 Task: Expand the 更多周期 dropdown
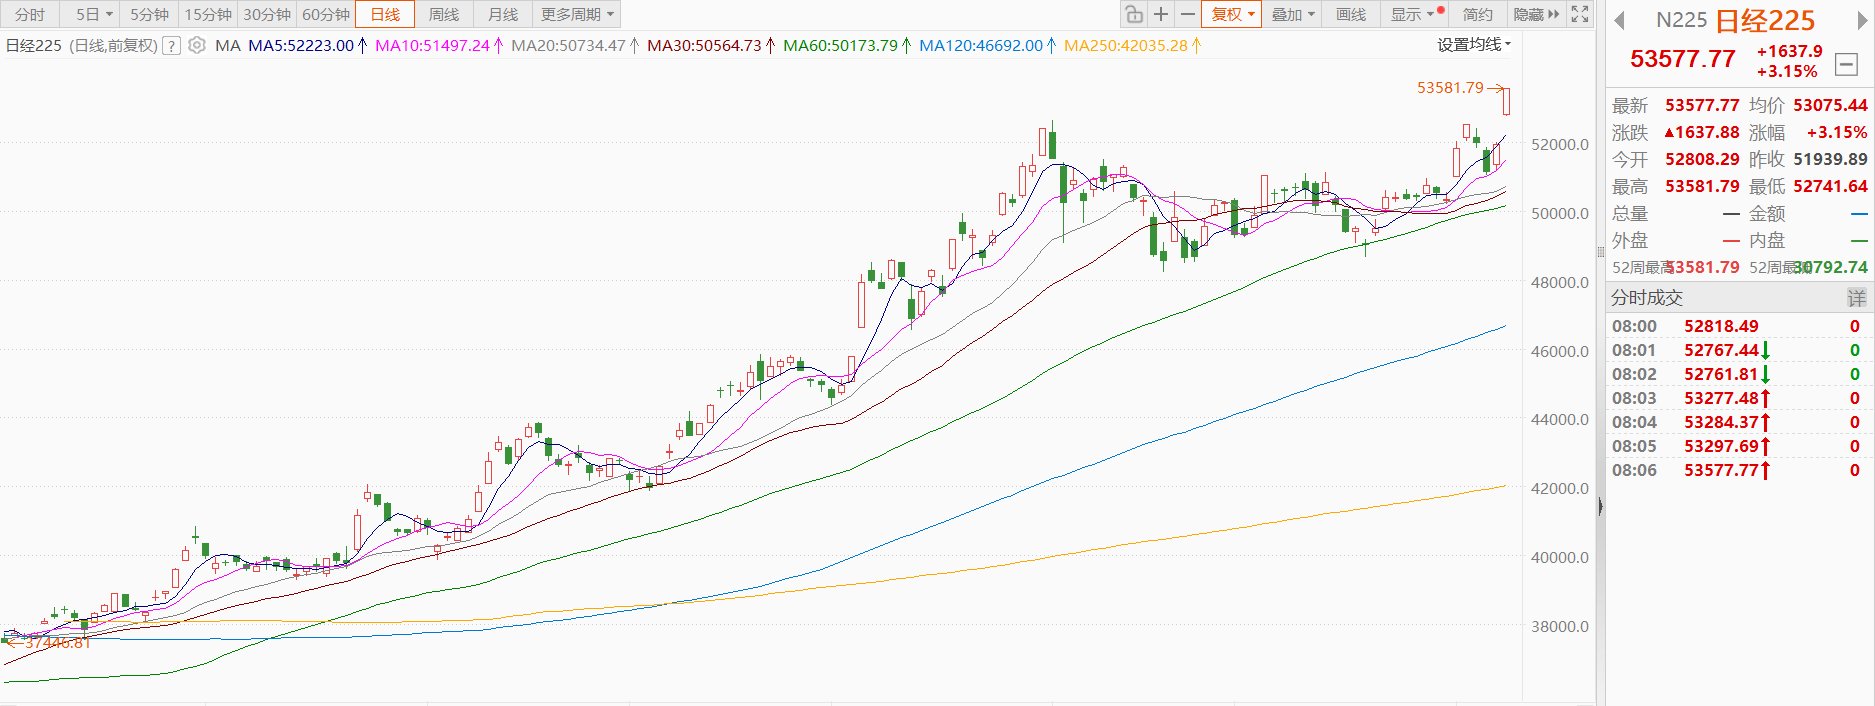[577, 14]
